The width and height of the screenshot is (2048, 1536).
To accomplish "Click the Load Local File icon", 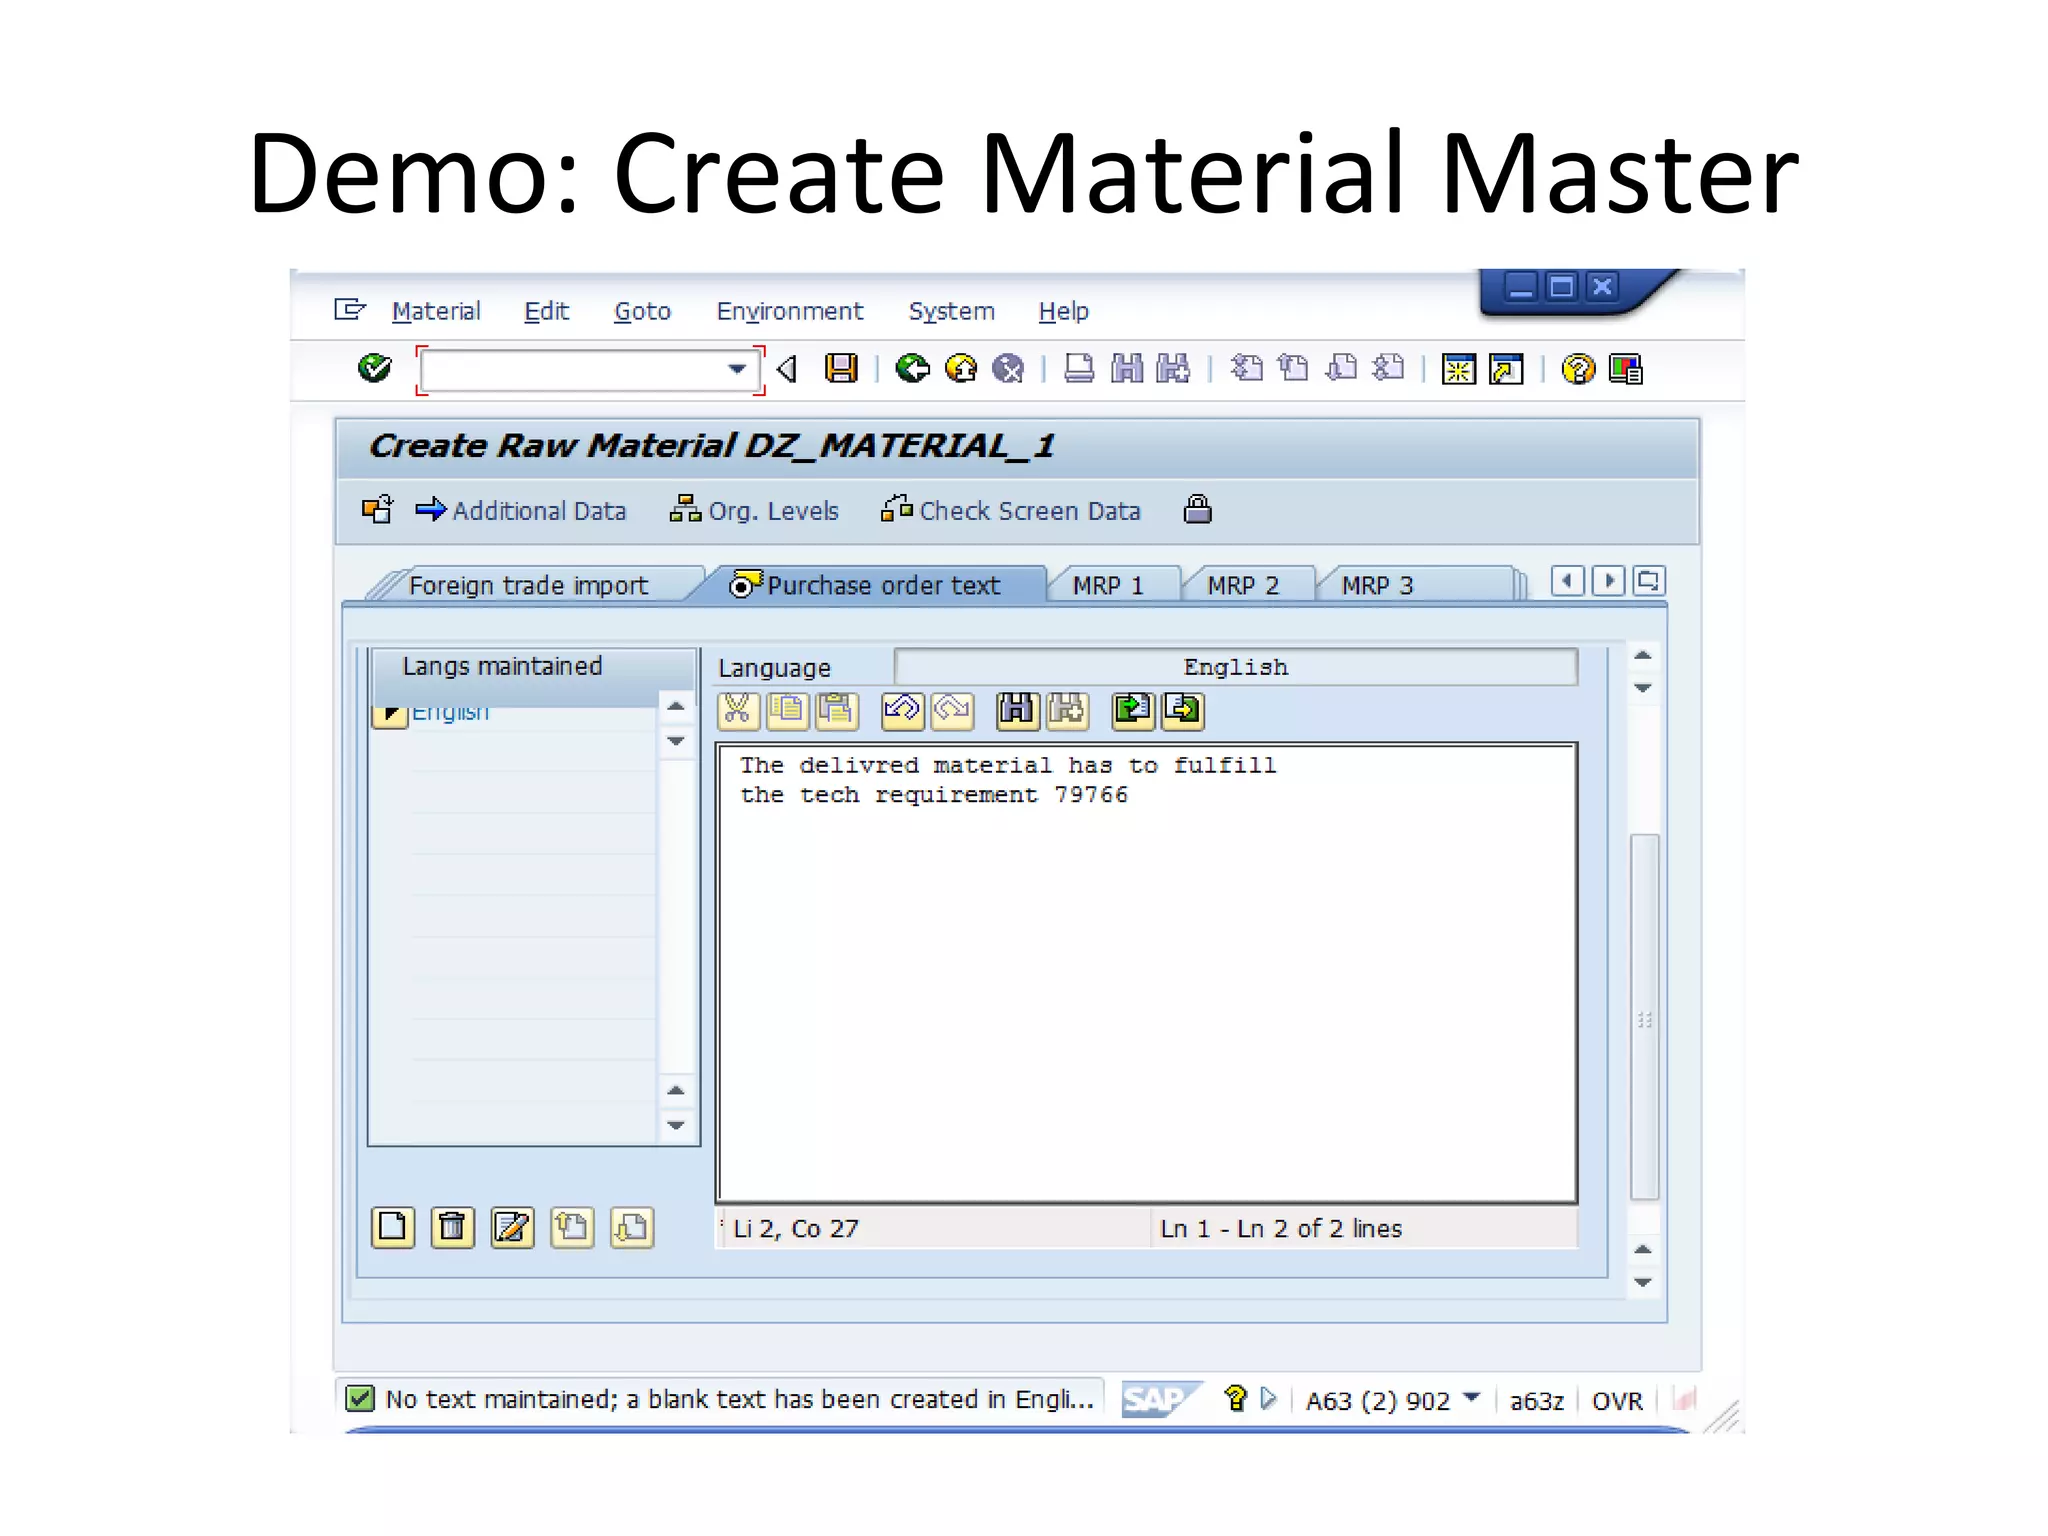I will (x=1133, y=710).
